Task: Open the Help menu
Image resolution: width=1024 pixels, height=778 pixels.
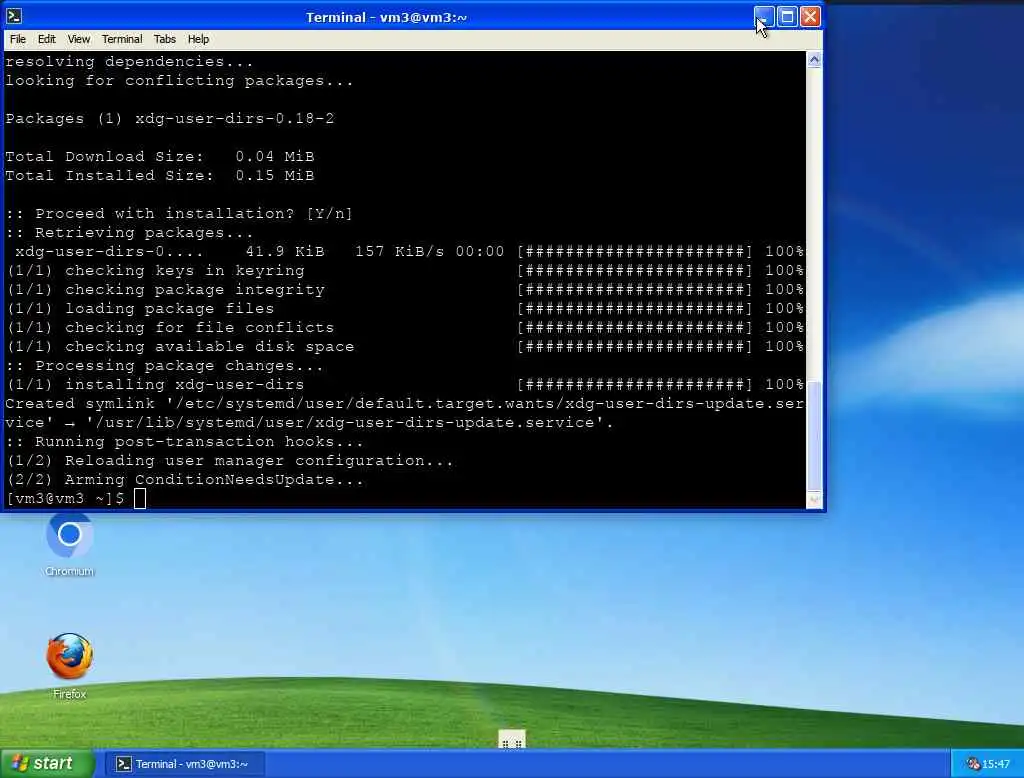Action: [x=198, y=39]
